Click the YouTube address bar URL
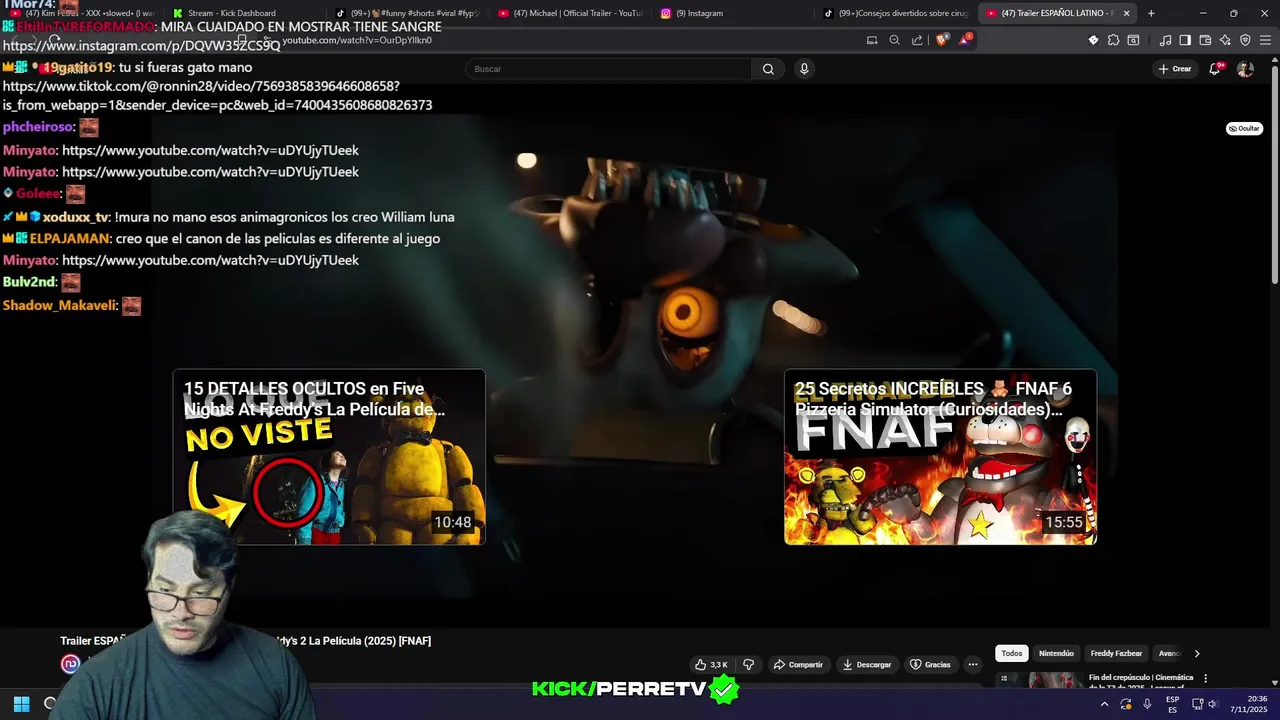Image resolution: width=1280 pixels, height=720 pixels. (x=357, y=40)
